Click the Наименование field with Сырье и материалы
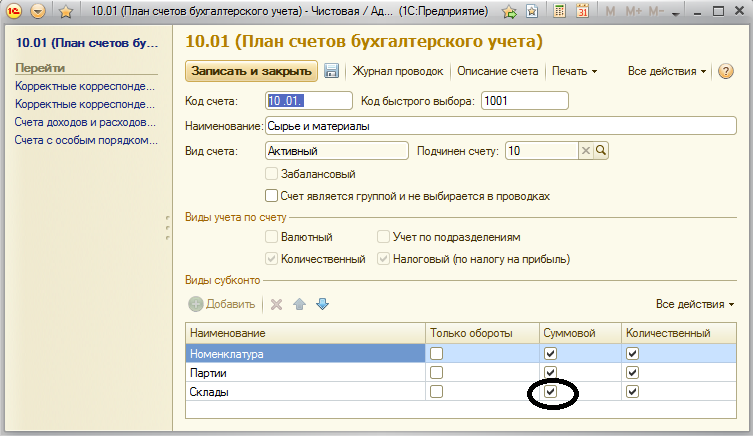The width and height of the screenshot is (753, 436). click(500, 126)
